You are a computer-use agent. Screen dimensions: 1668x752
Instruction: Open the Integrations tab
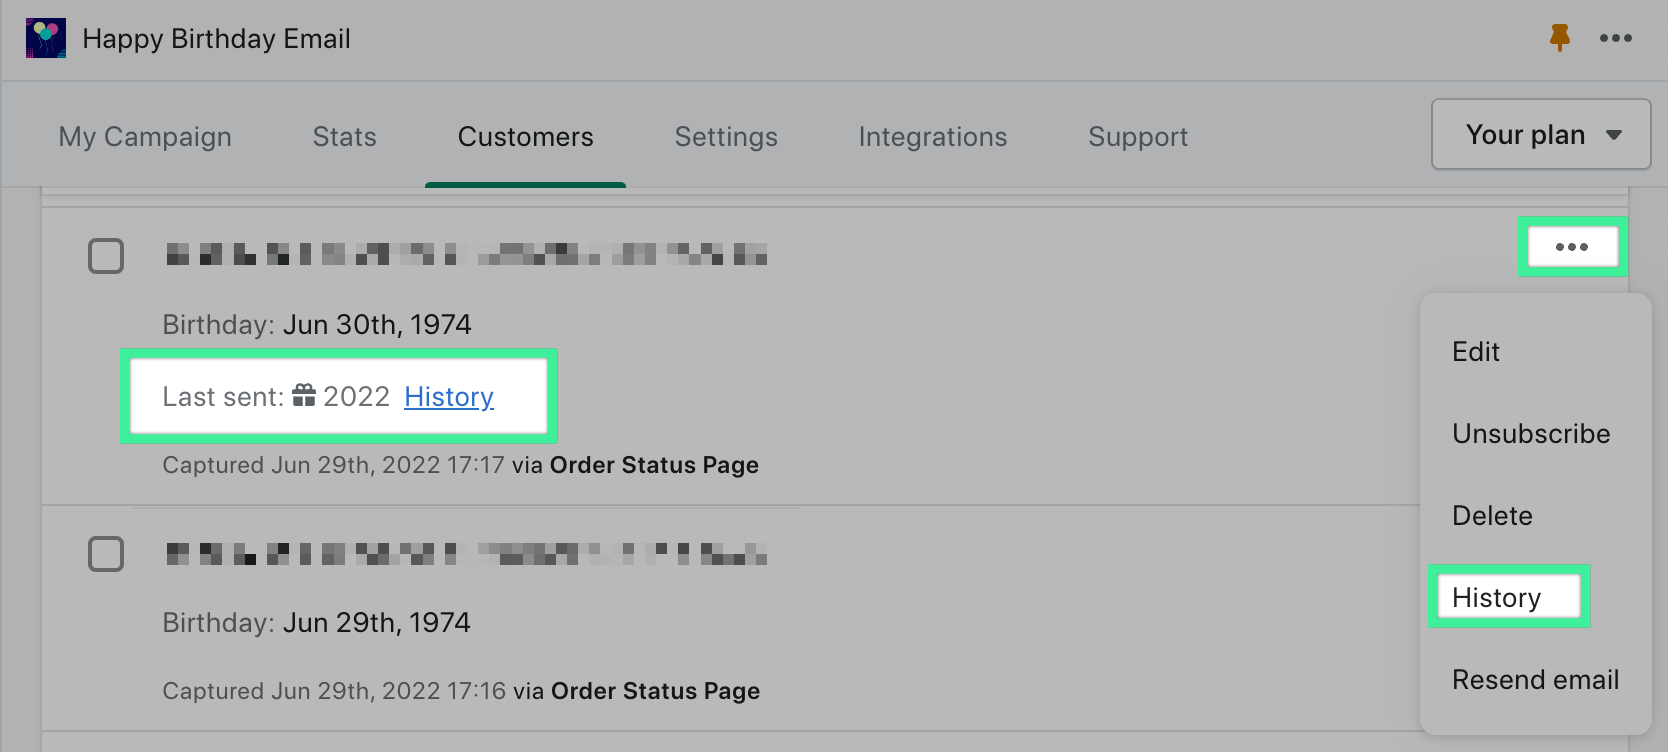[x=932, y=137]
